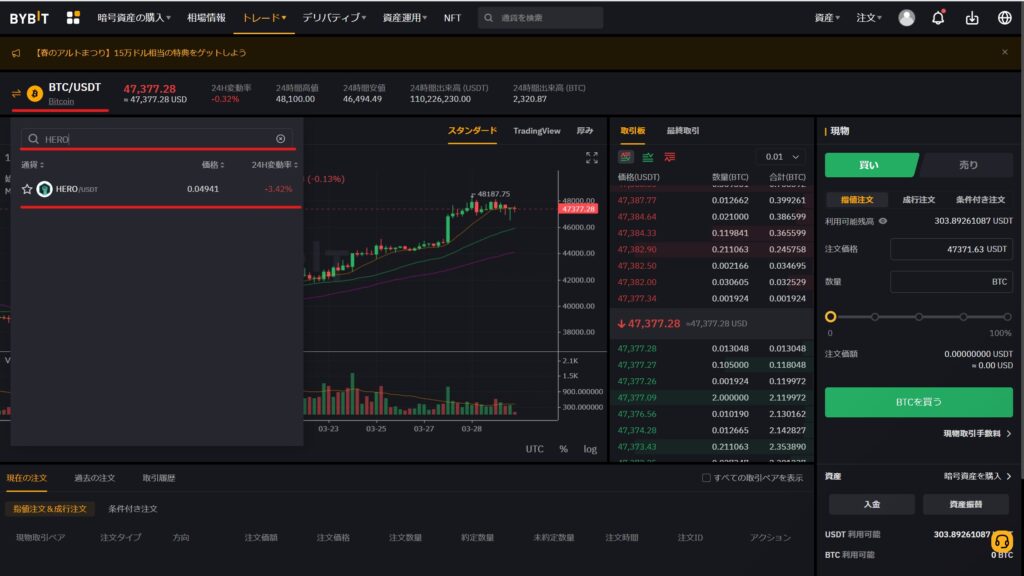Click the search magnifier in header
Viewport: 1024px width, 576px height.
point(488,18)
